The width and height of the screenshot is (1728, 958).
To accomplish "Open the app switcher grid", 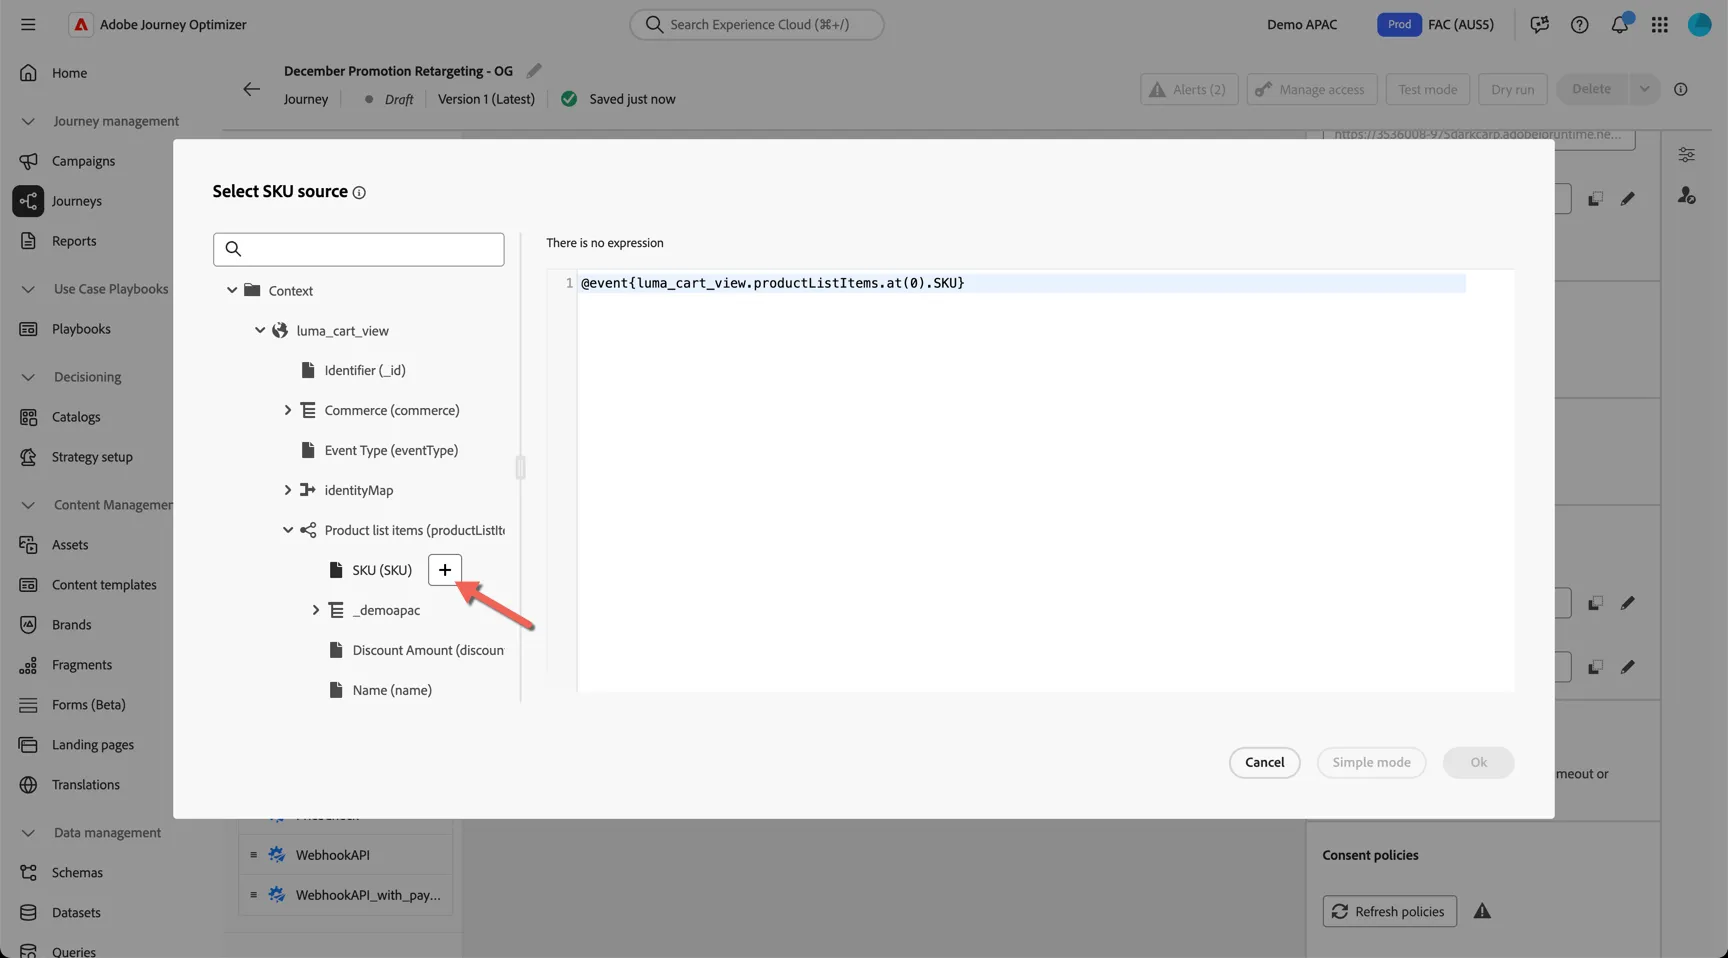I will pyautogui.click(x=1659, y=24).
